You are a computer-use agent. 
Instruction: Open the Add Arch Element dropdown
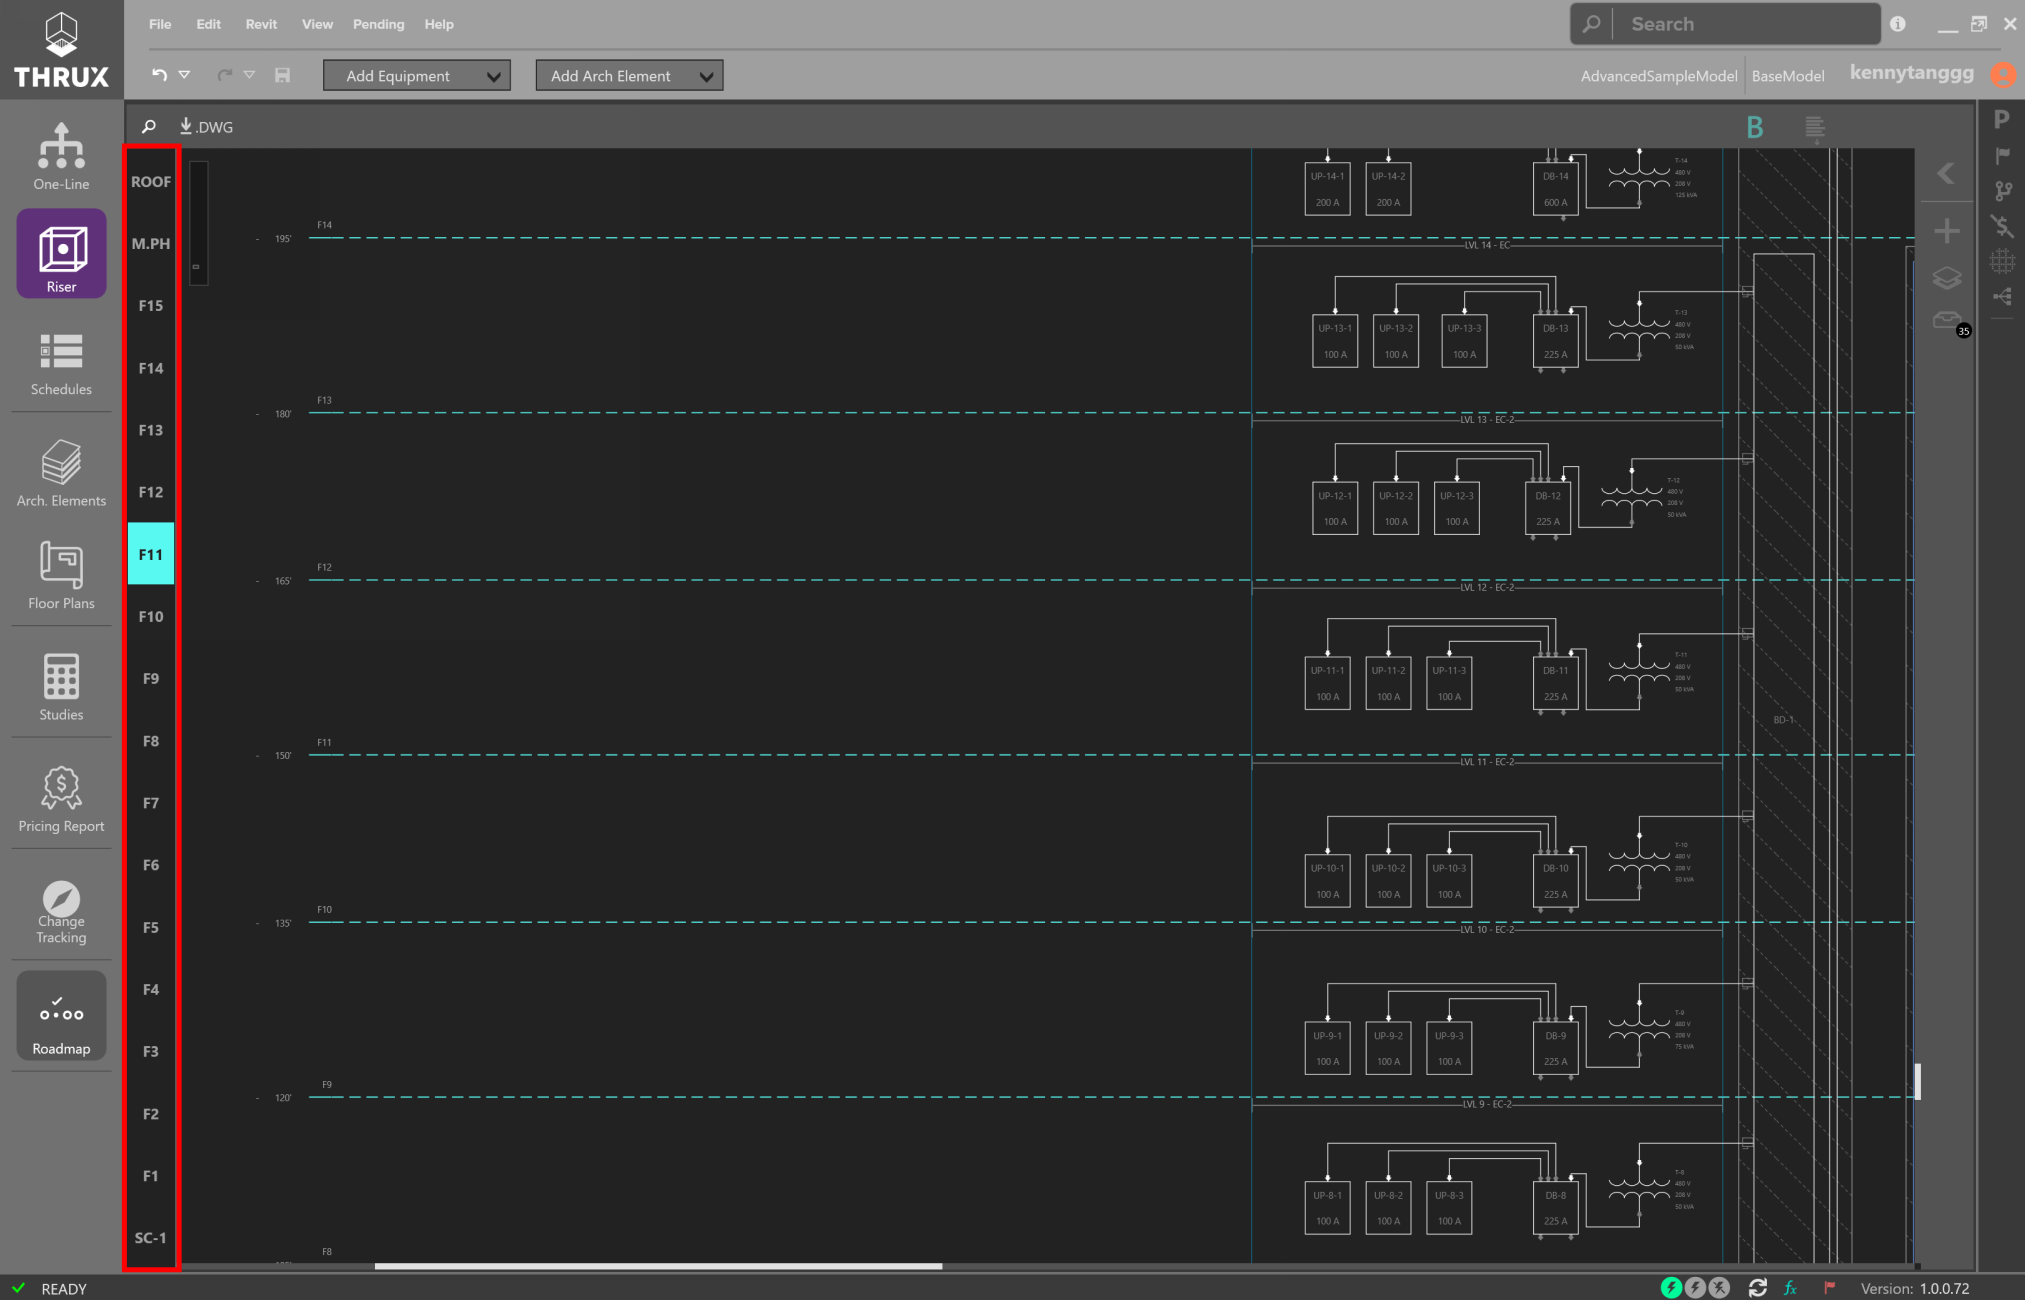(x=629, y=76)
